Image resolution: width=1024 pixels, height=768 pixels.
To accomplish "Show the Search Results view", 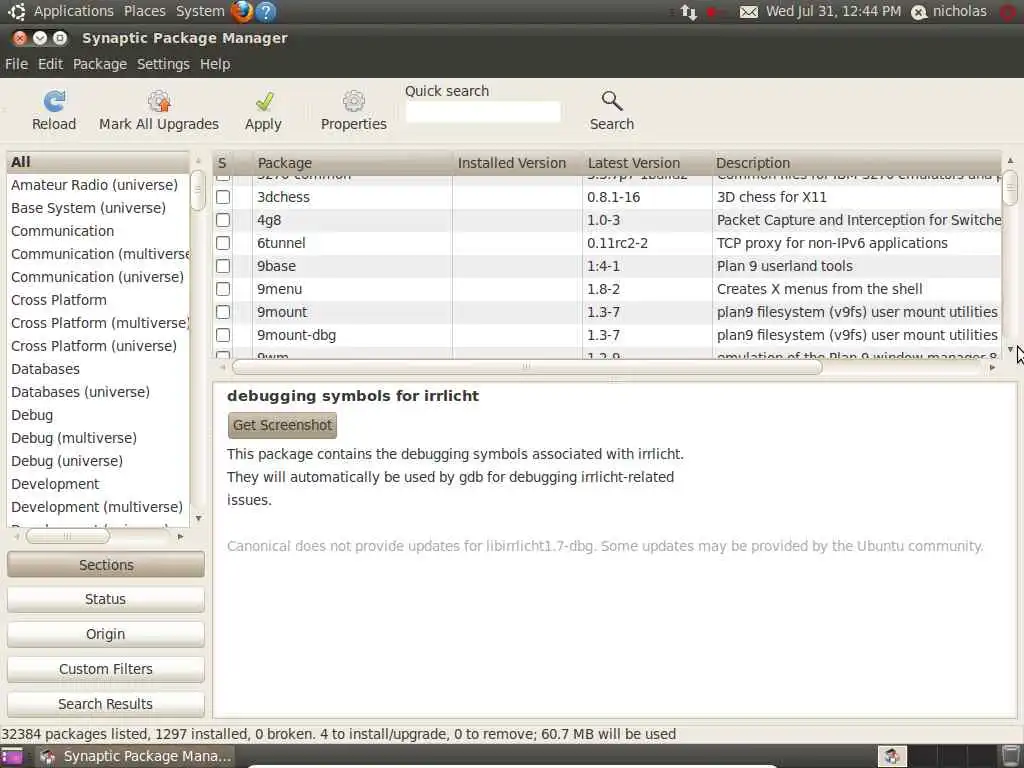I will tap(106, 704).
